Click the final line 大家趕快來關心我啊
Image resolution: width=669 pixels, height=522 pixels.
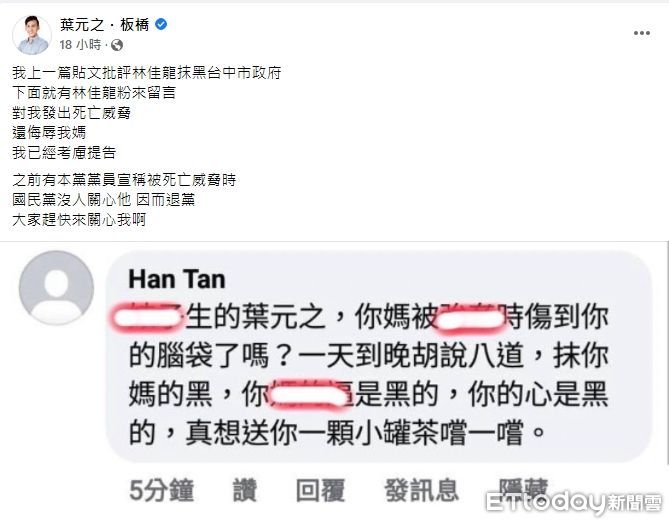tap(79, 220)
